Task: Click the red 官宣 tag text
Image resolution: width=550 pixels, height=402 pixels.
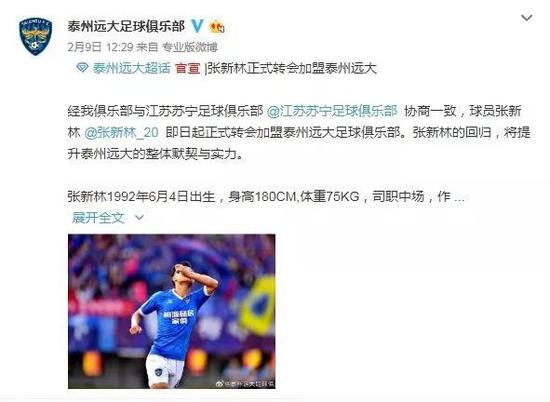Action: [188, 68]
